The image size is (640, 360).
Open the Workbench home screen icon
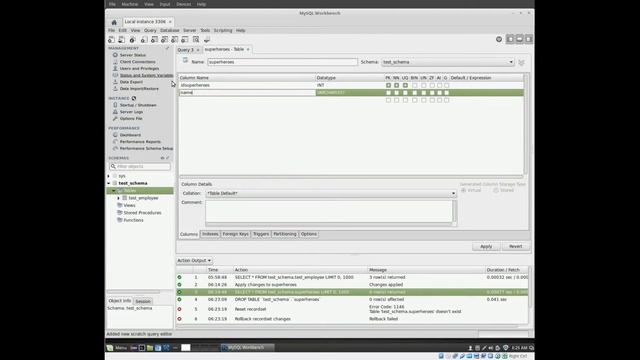pos(114,22)
